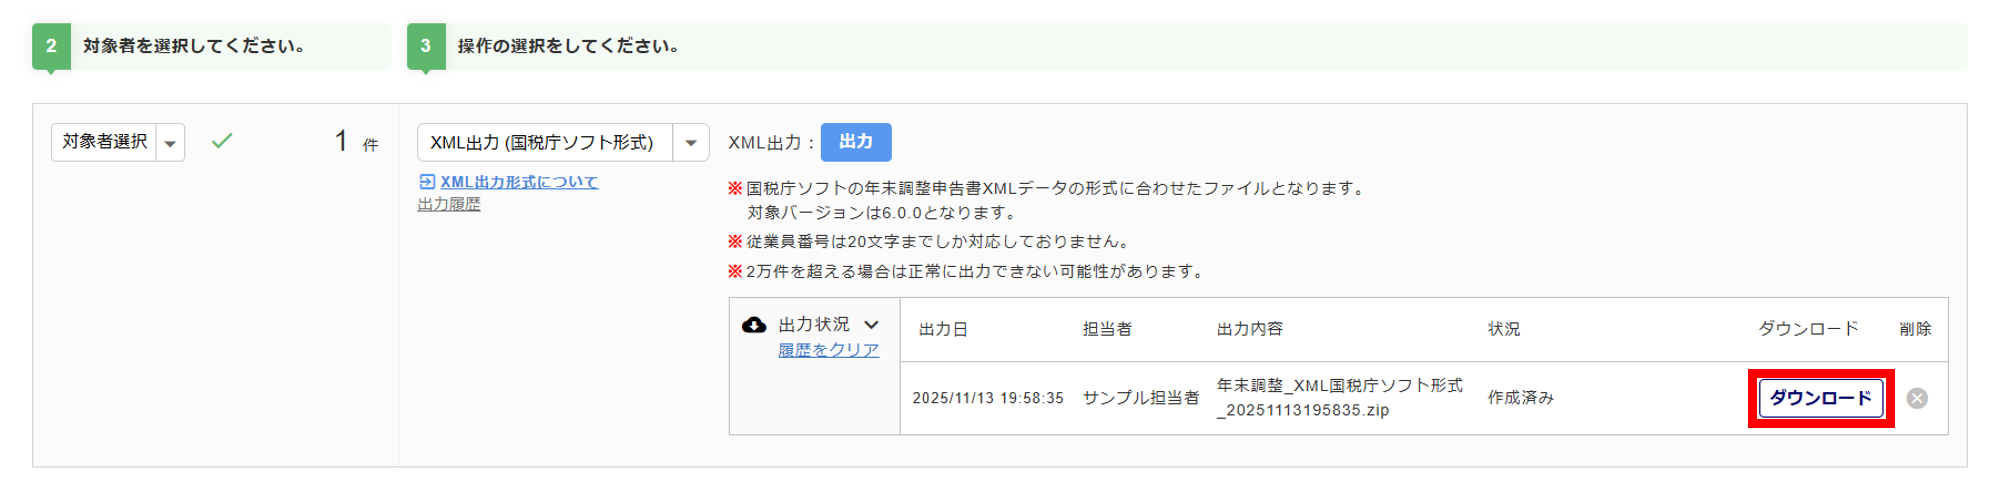Open the 対象者選択 dropdown arrow
The image size is (2000, 483).
pyautogui.click(x=171, y=143)
